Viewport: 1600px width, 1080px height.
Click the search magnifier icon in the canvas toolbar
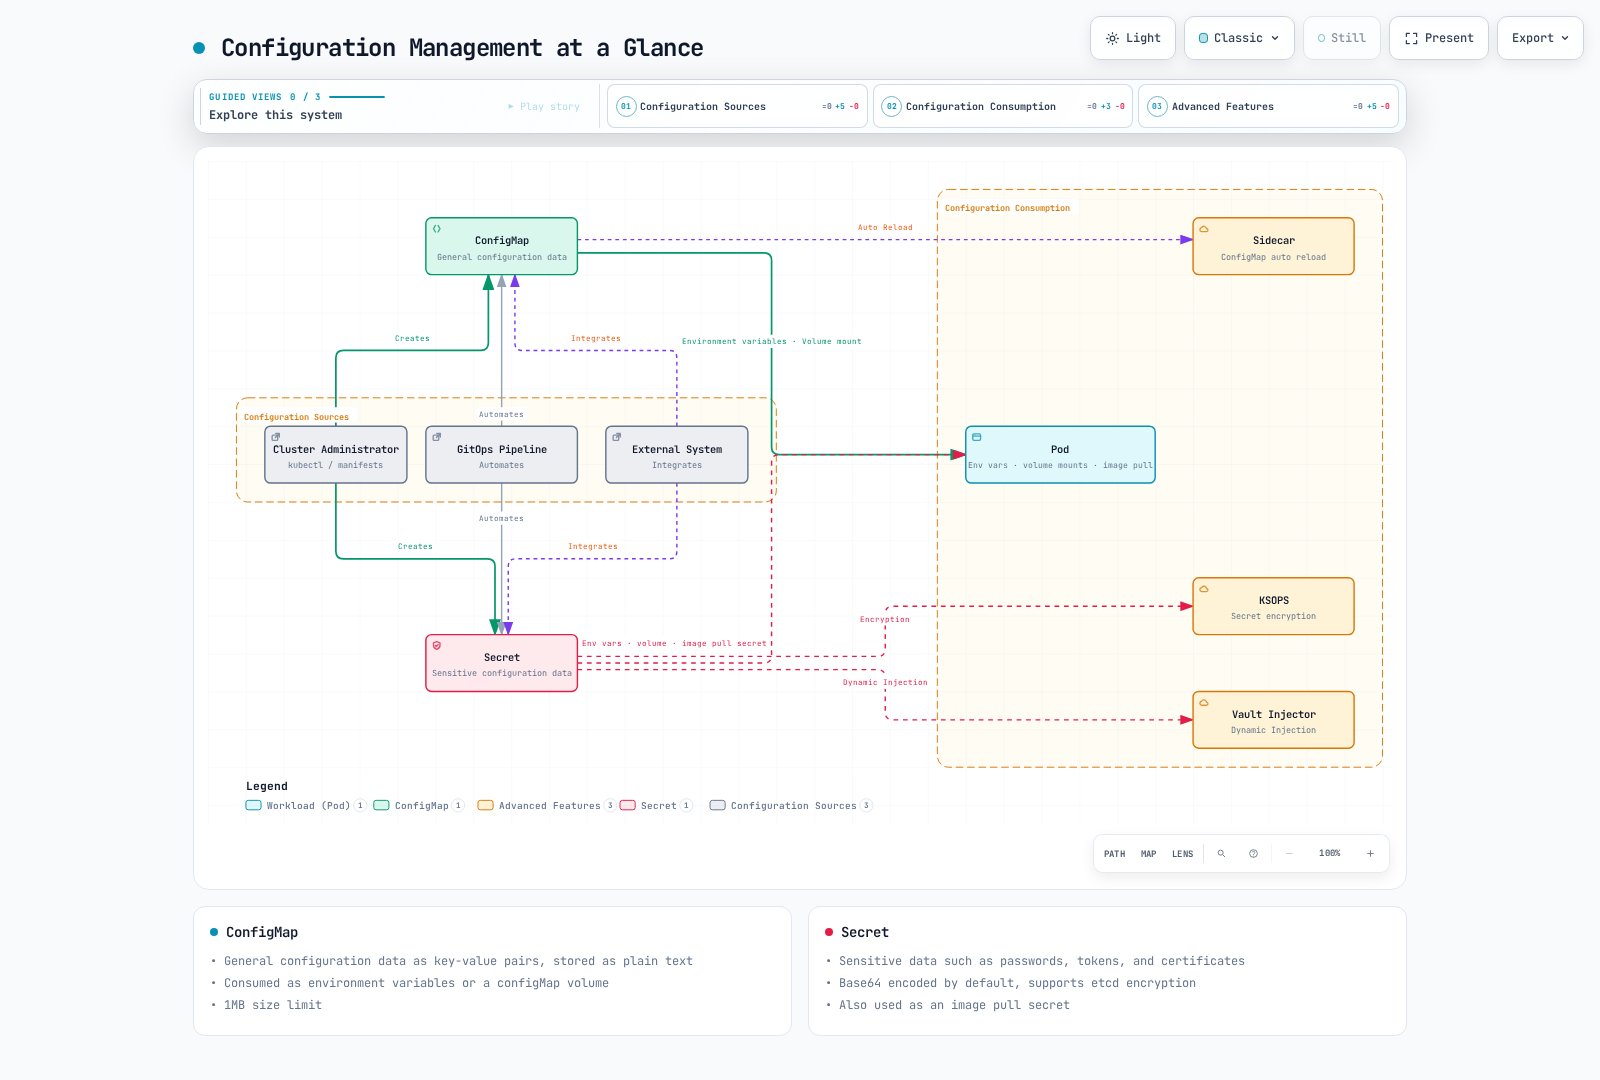(1221, 854)
